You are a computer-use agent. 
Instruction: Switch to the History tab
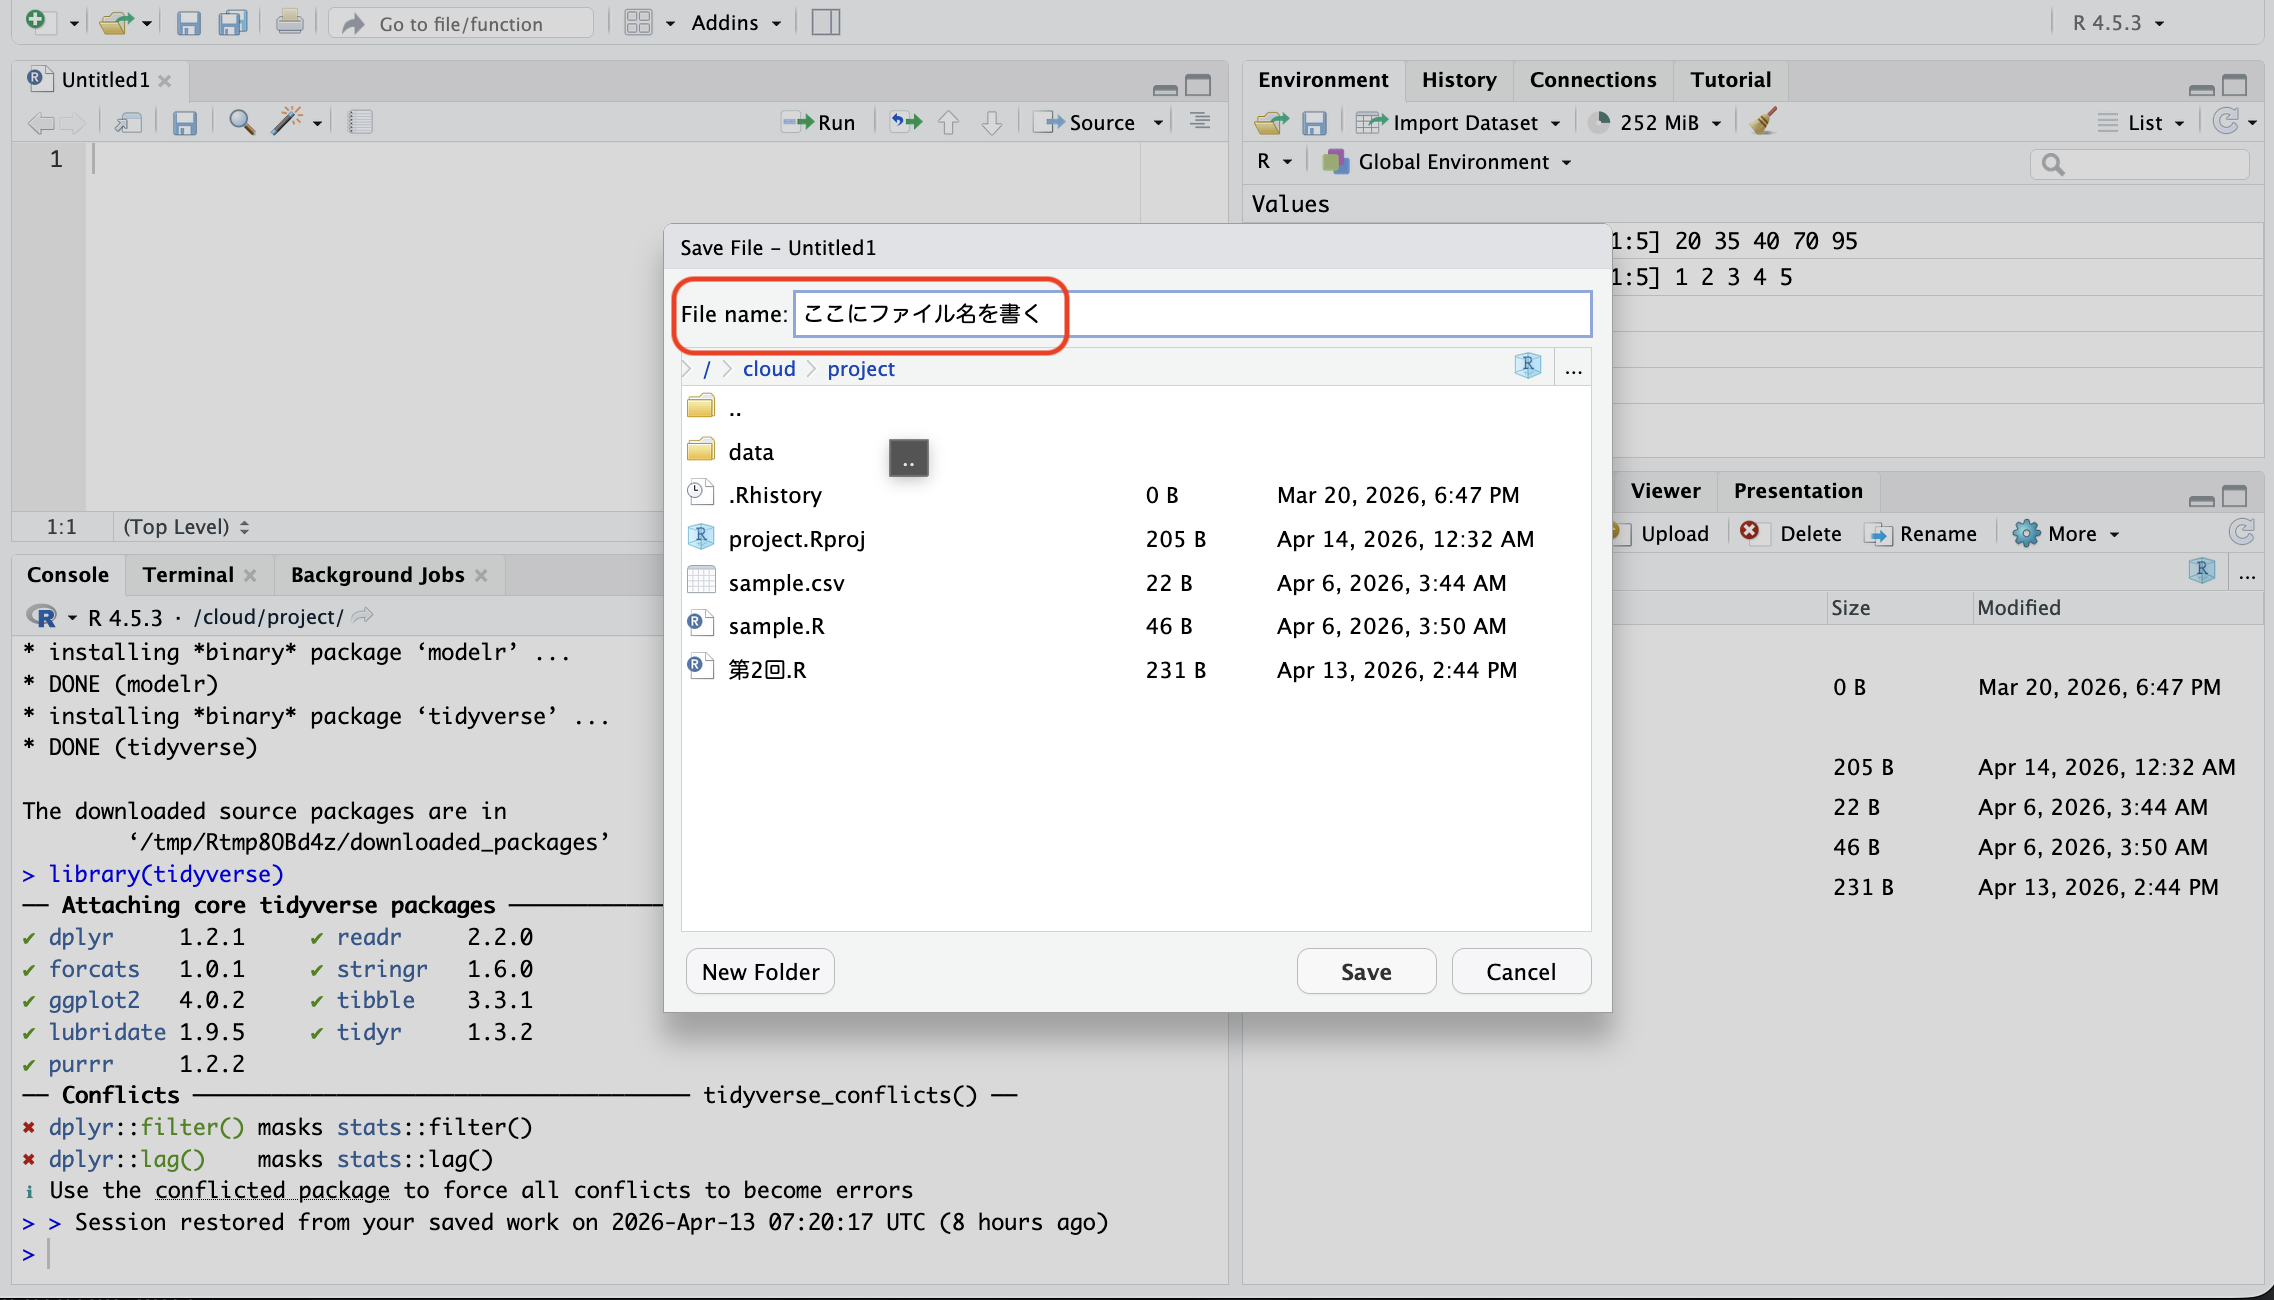pos(1459,80)
